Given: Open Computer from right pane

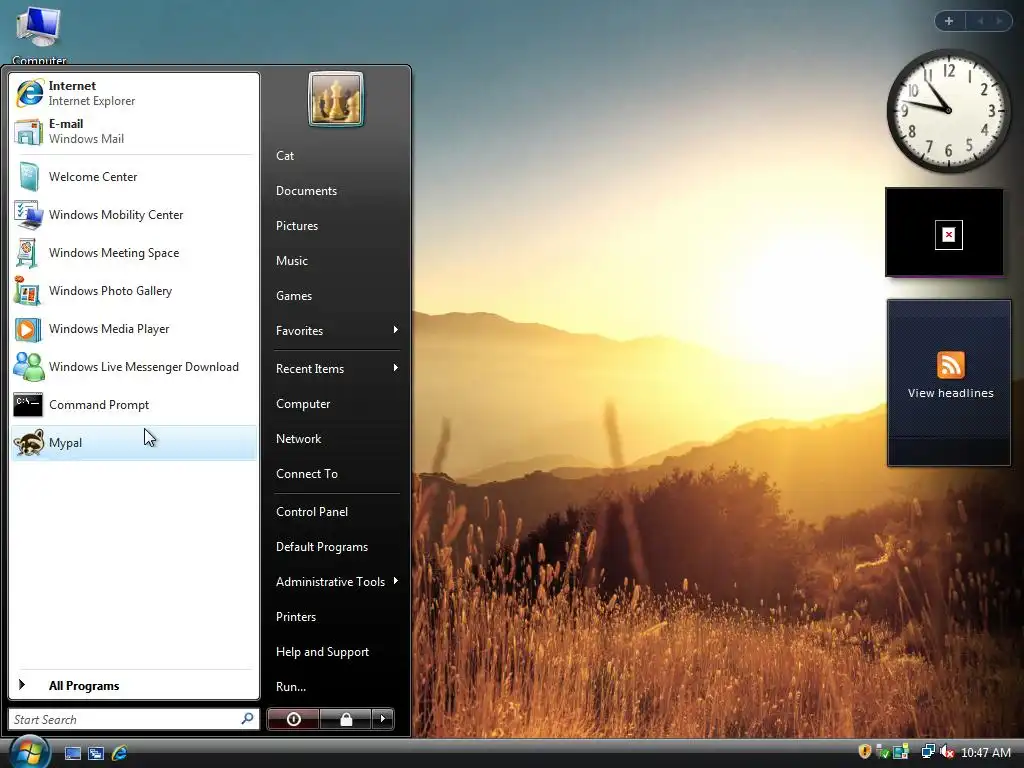Looking at the screenshot, I should [337, 404].
